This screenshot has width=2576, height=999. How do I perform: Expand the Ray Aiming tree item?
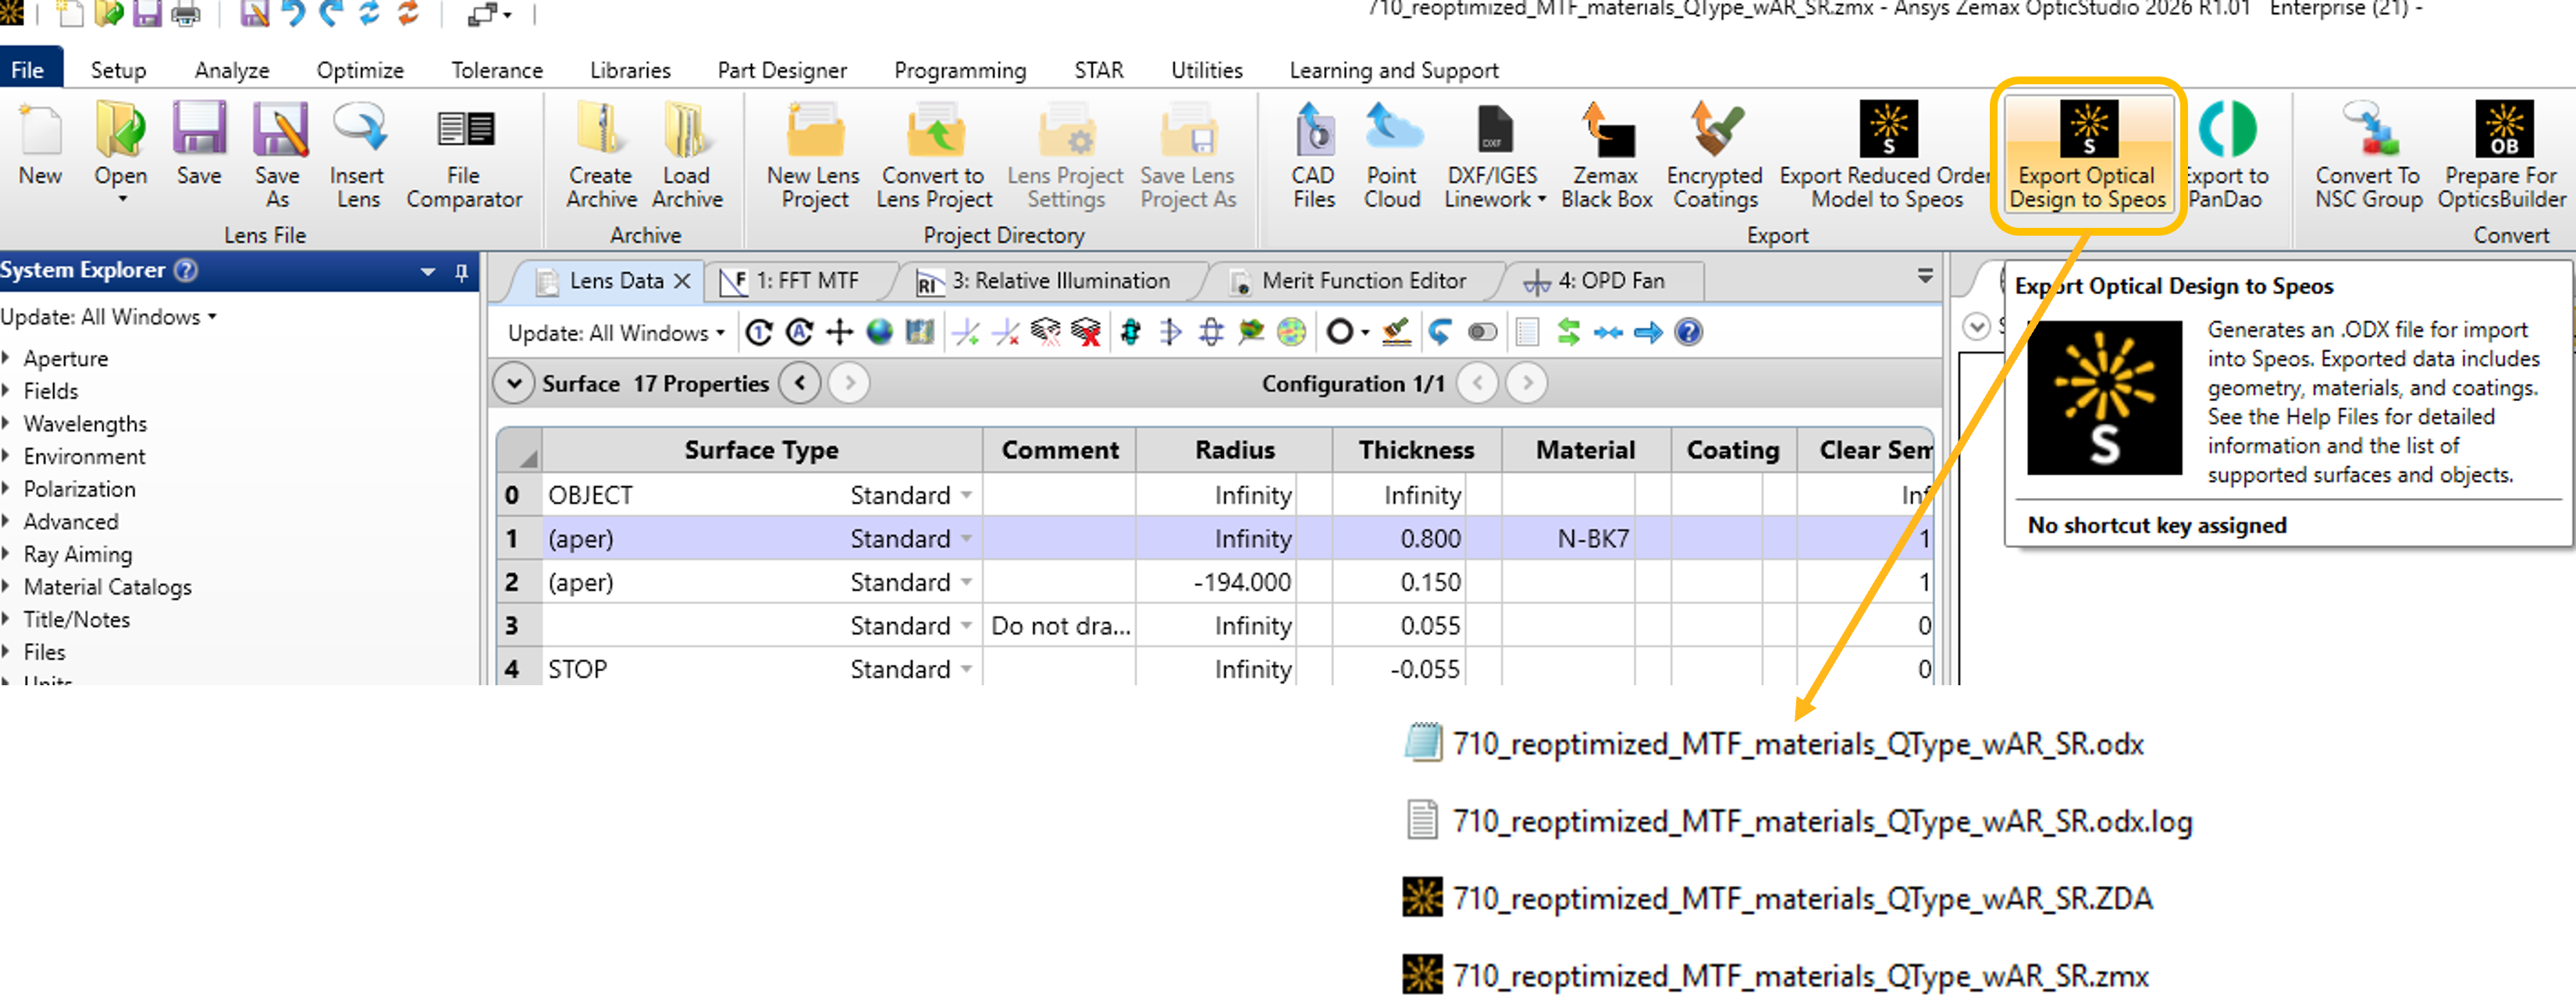click(x=6, y=553)
